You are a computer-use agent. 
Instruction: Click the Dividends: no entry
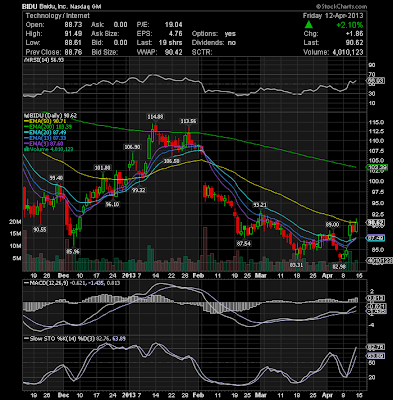(x=214, y=43)
